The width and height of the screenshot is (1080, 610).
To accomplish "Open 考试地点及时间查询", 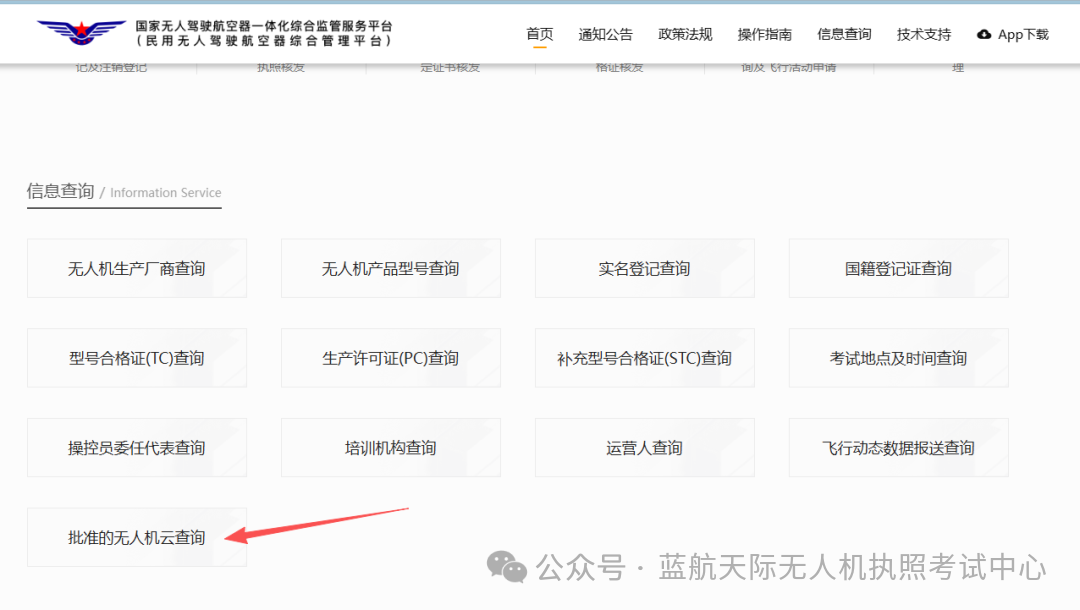I will point(899,358).
